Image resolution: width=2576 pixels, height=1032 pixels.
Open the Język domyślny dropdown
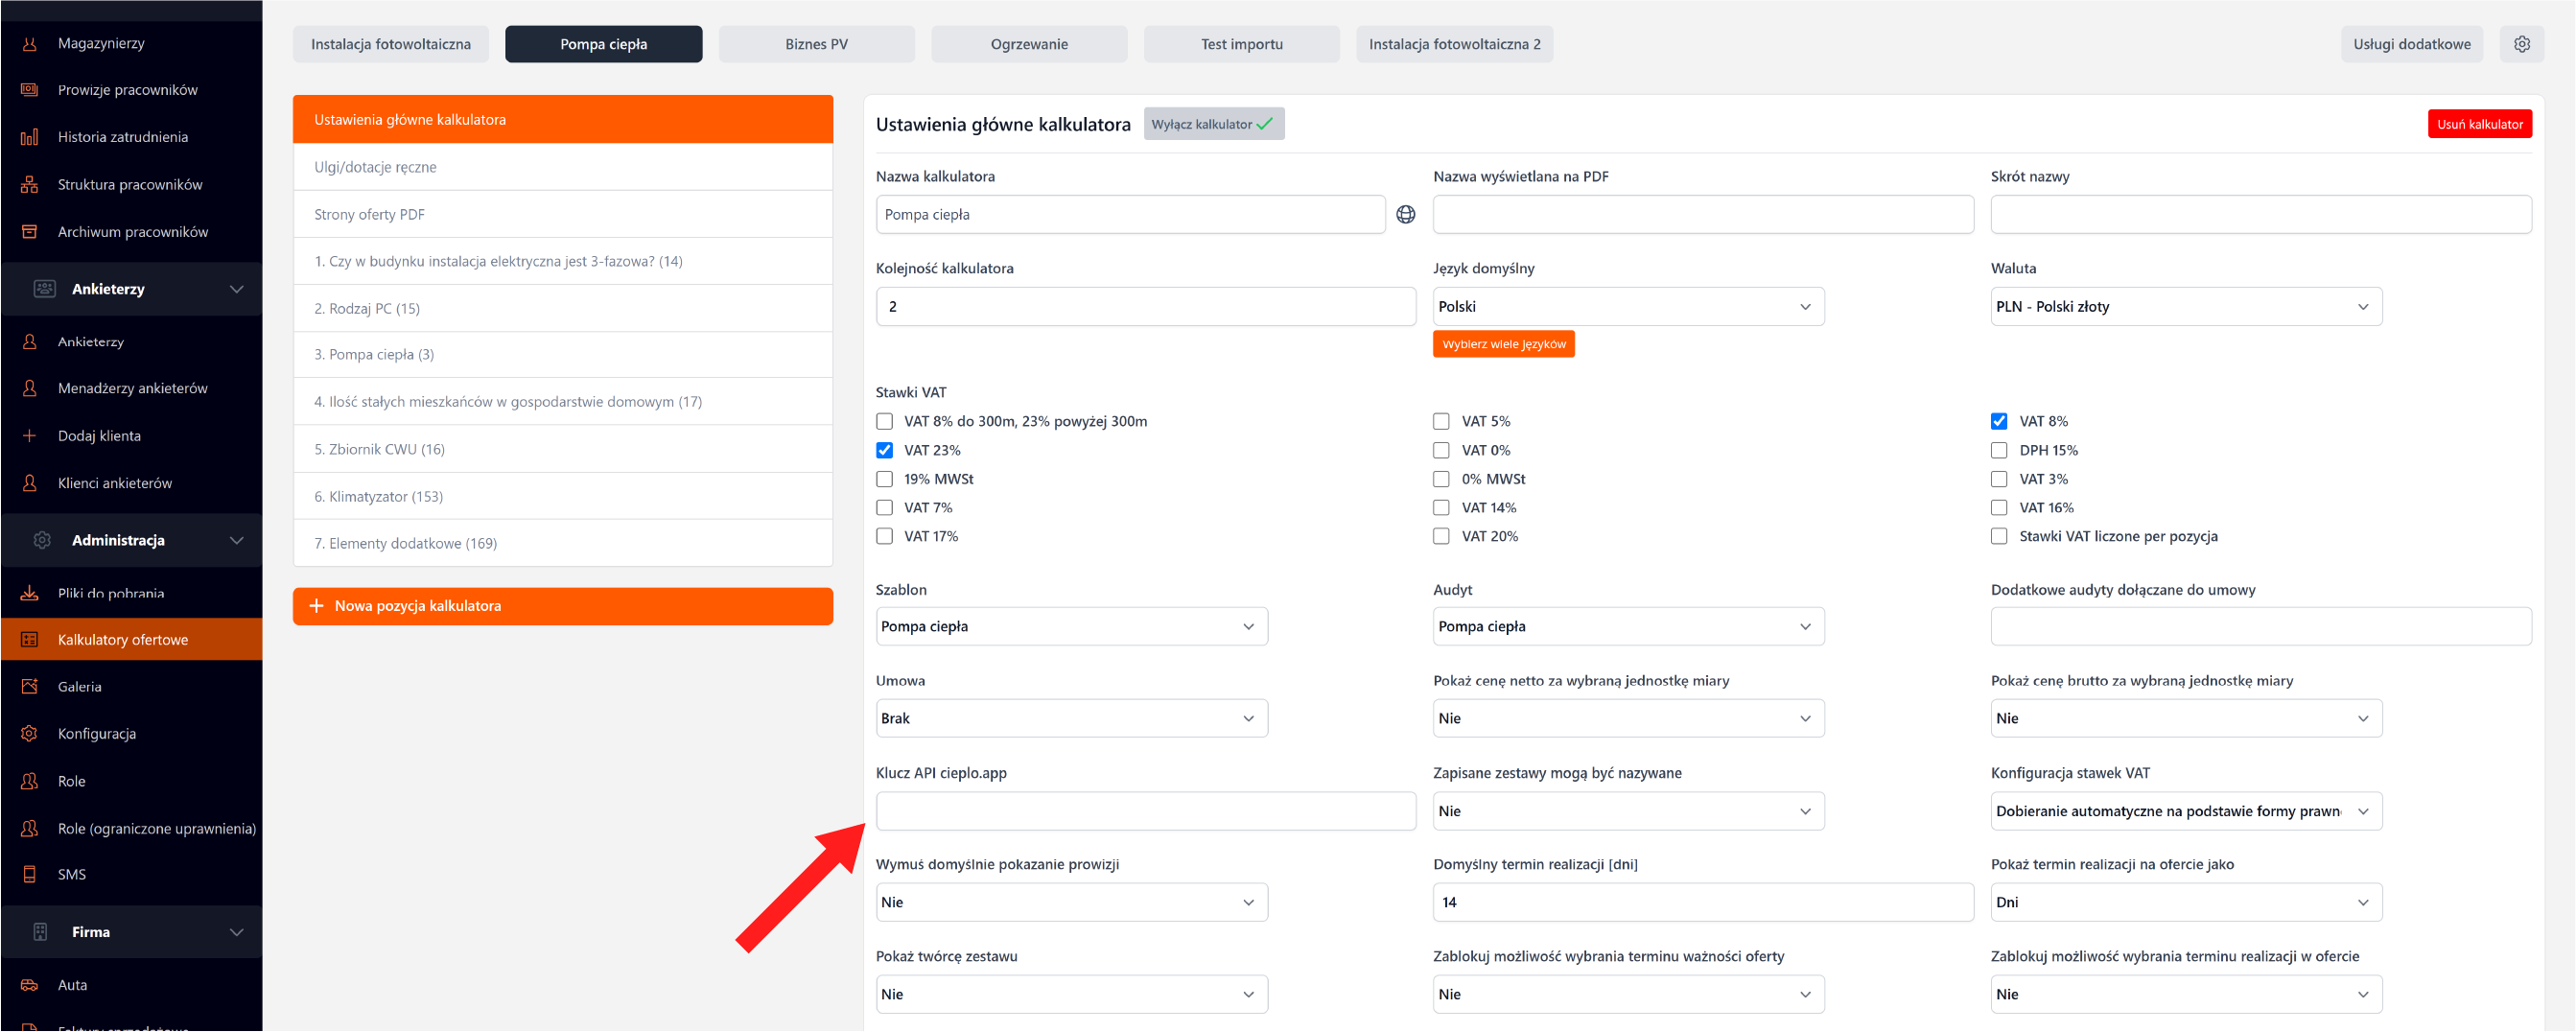click(x=1627, y=306)
